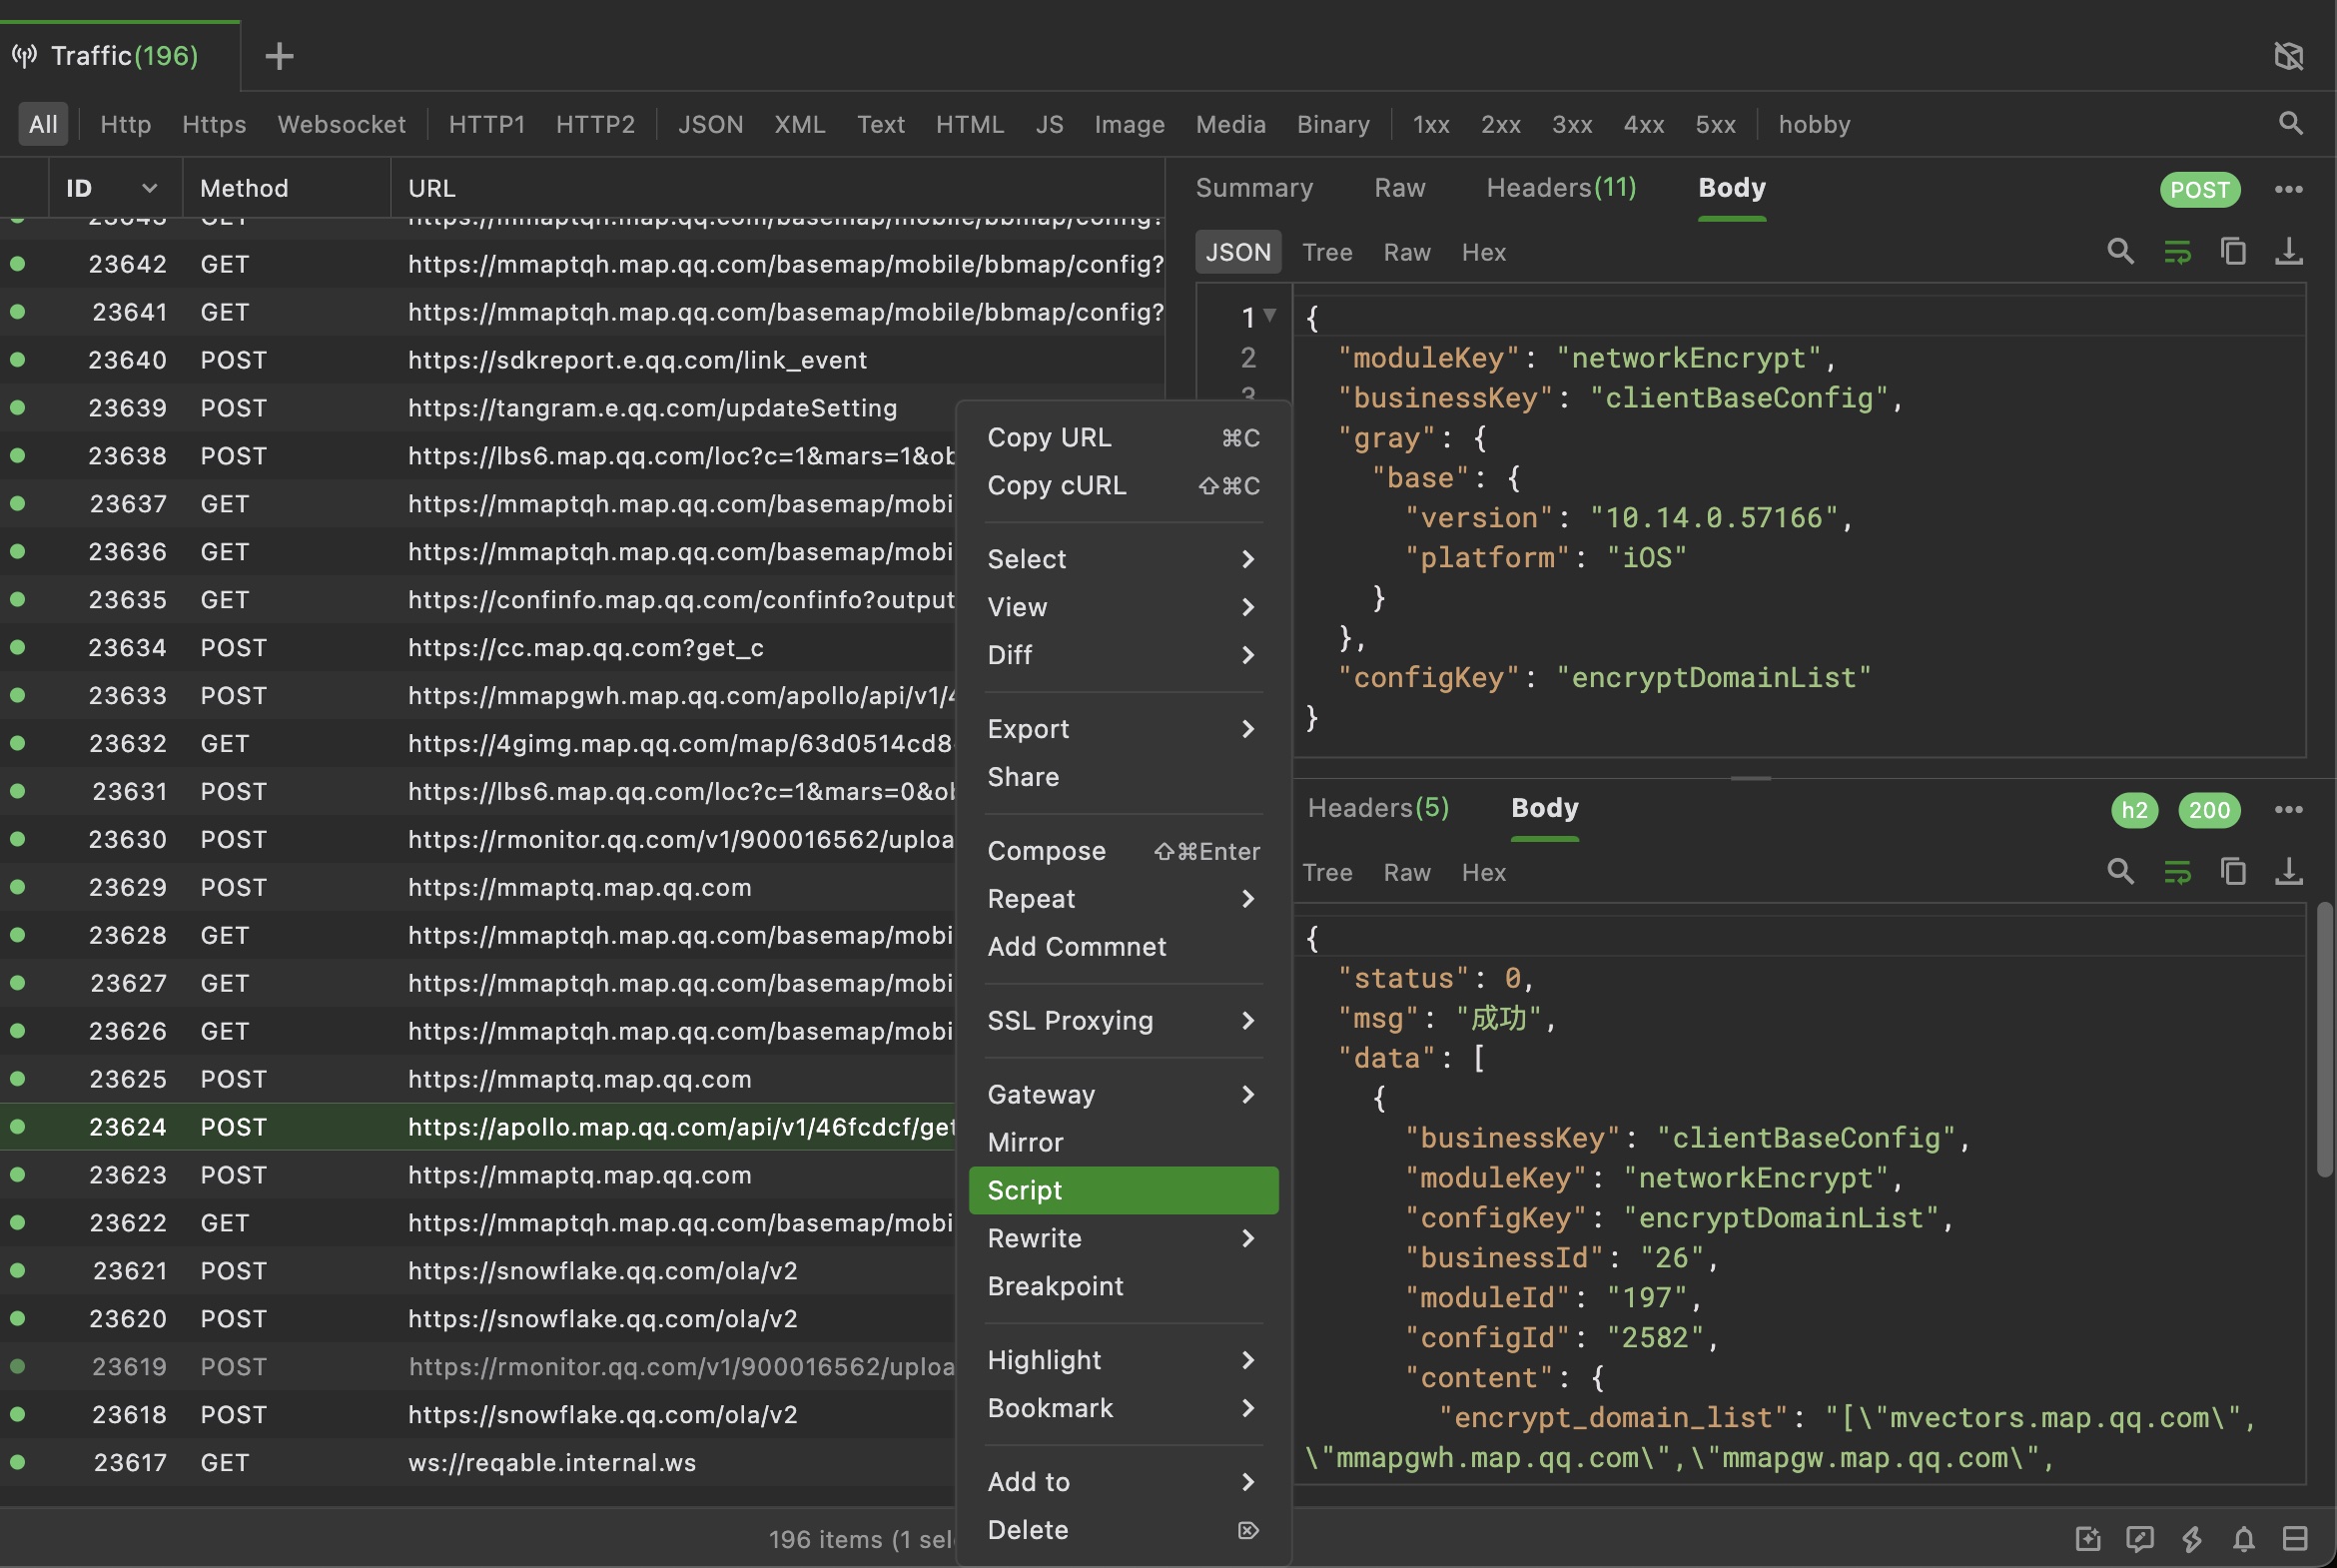The height and width of the screenshot is (1568, 2337).
Task: Click the request/response panel splitter handle
Action: coord(1750,778)
